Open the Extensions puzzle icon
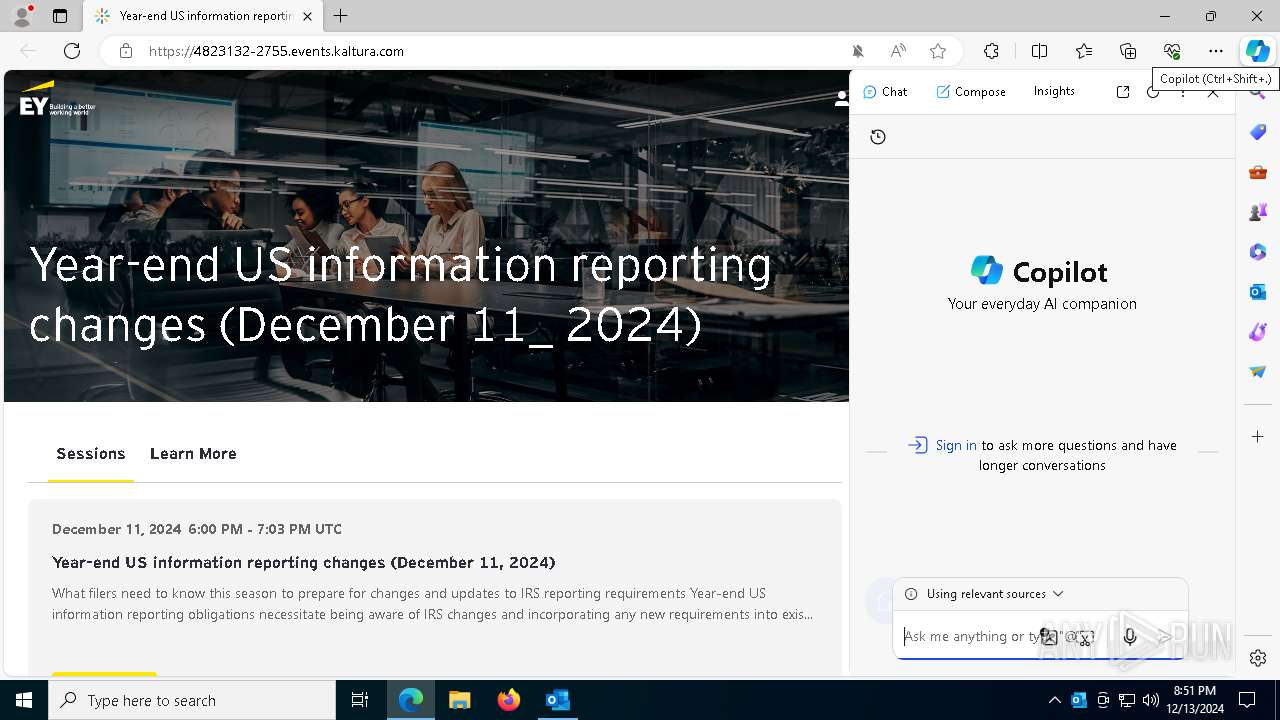The height and width of the screenshot is (720, 1280). tap(991, 51)
